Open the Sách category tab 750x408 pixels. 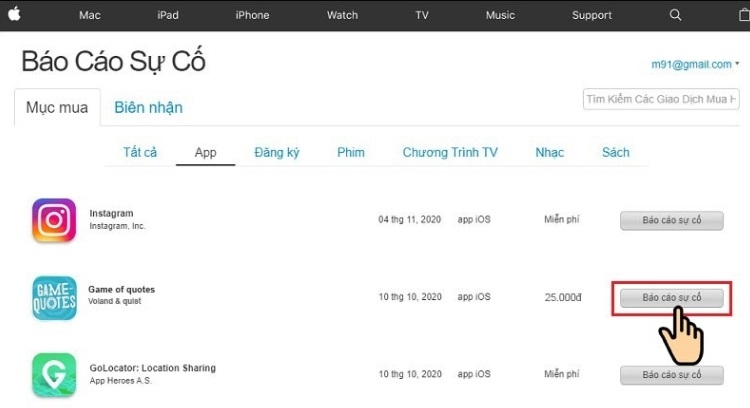click(x=616, y=152)
